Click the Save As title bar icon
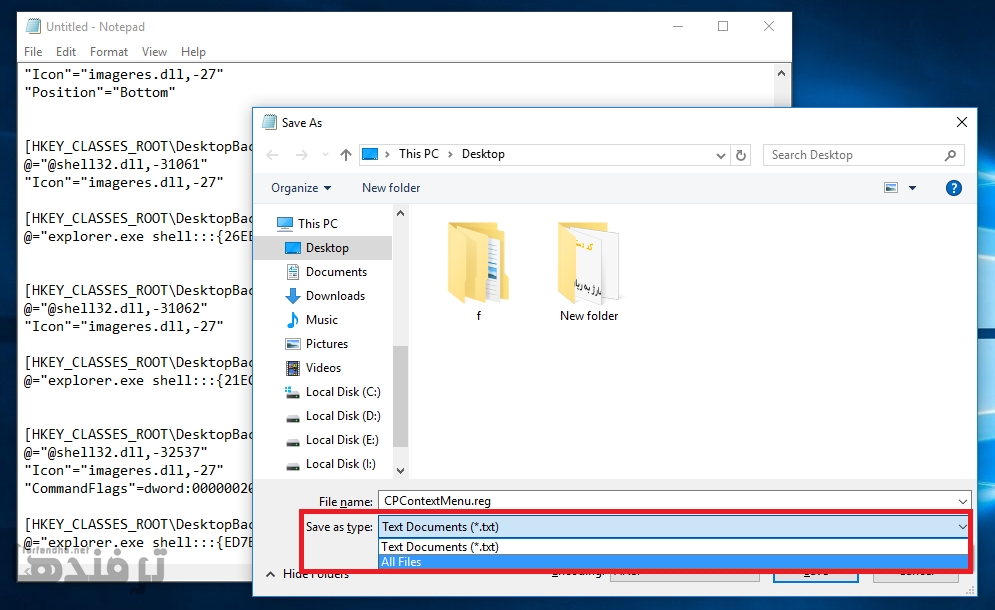Screen dimensions: 995x610 (x=269, y=122)
